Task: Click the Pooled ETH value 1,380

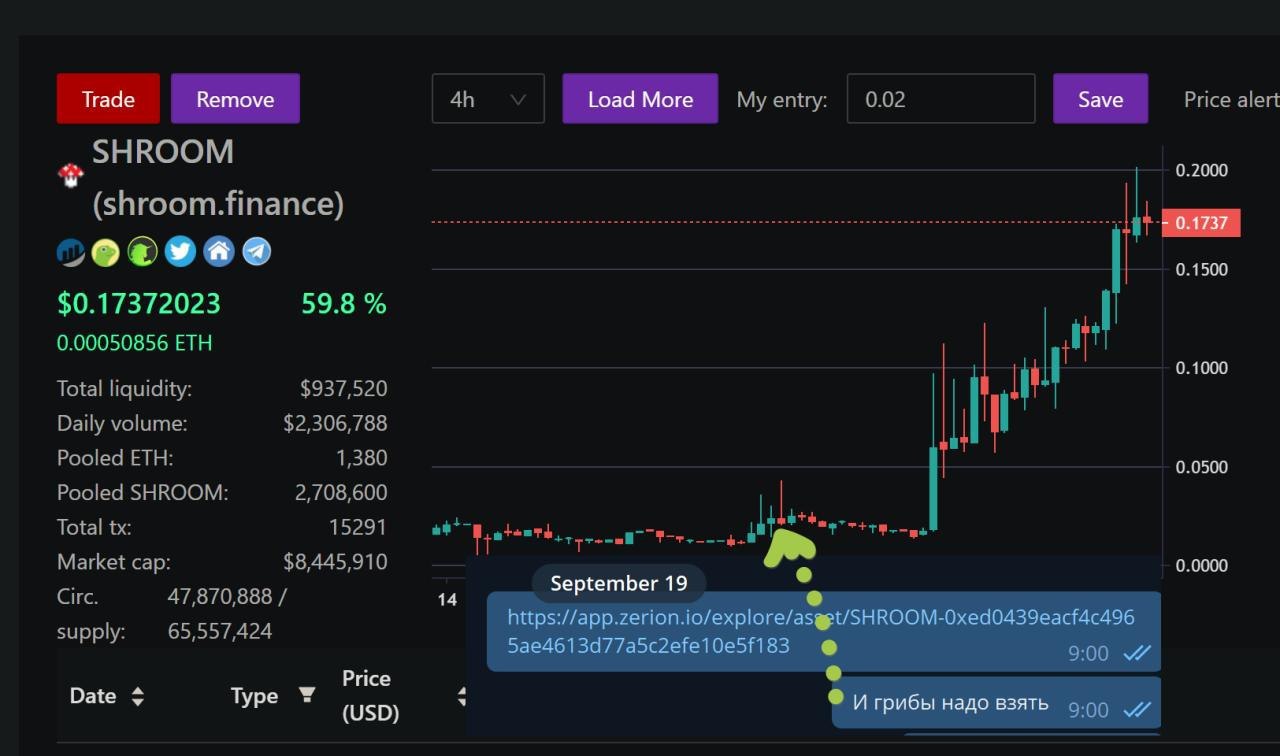Action: (362, 458)
